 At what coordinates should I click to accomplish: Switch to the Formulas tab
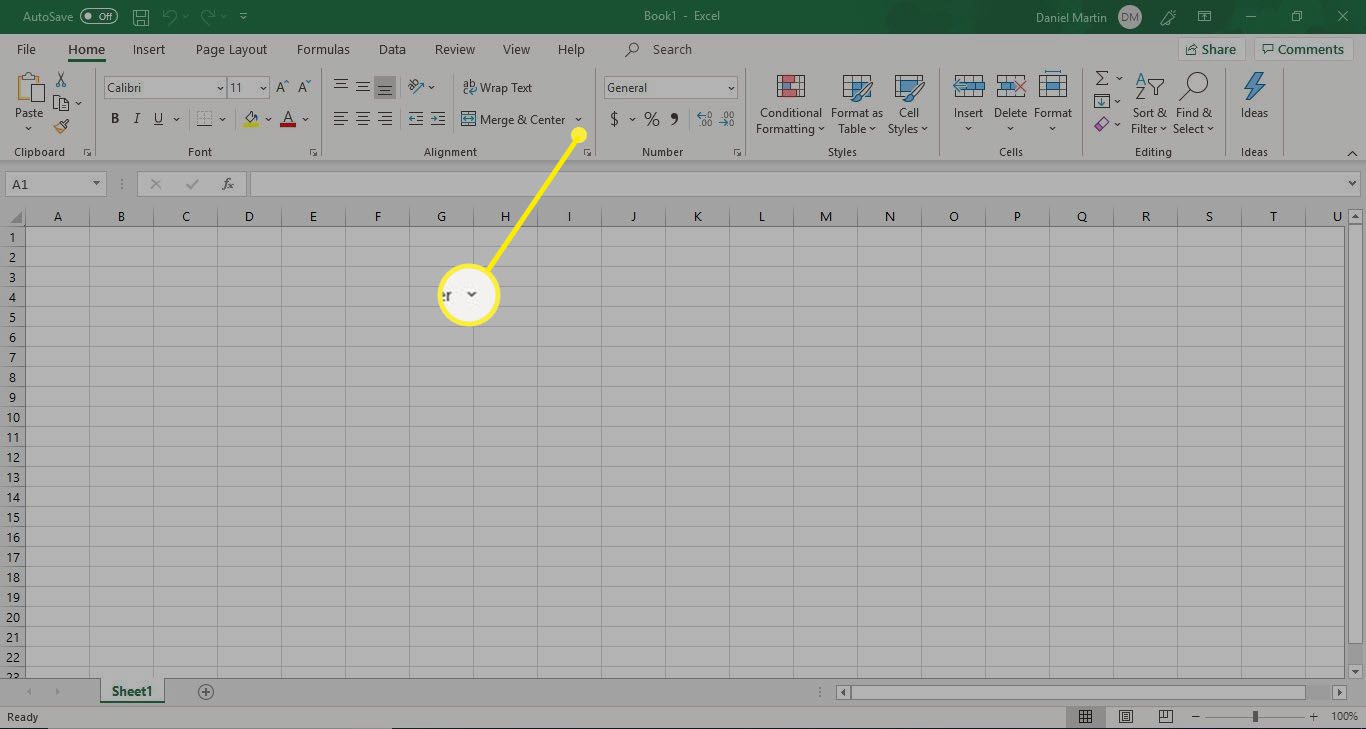click(323, 49)
